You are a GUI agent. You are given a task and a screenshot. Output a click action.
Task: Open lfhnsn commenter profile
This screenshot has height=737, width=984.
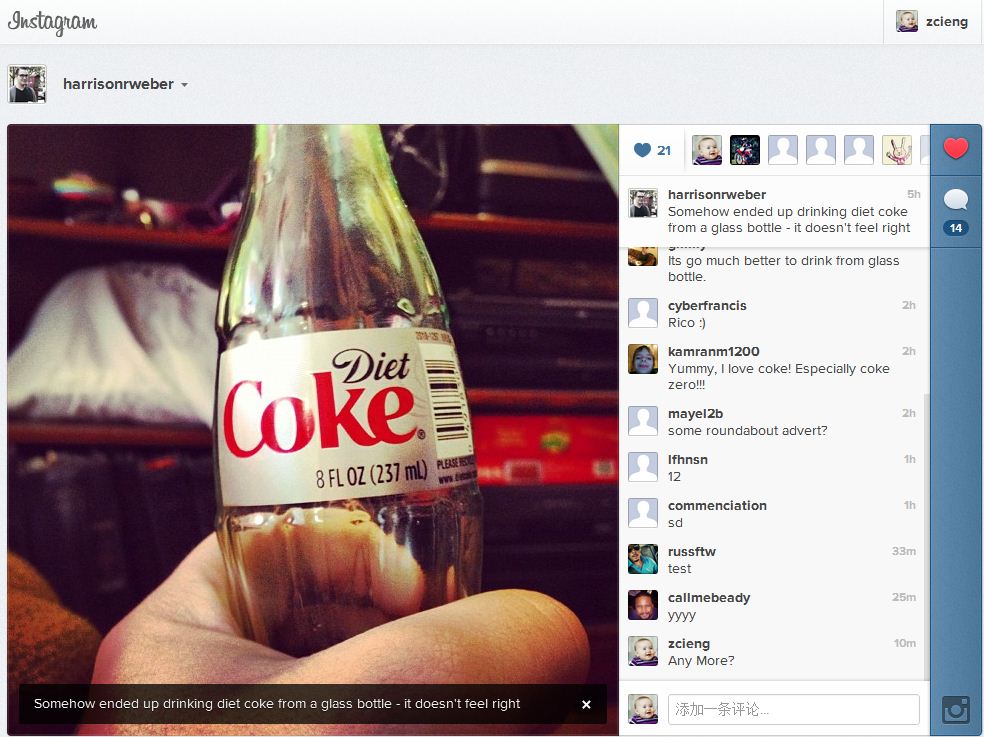[688, 460]
